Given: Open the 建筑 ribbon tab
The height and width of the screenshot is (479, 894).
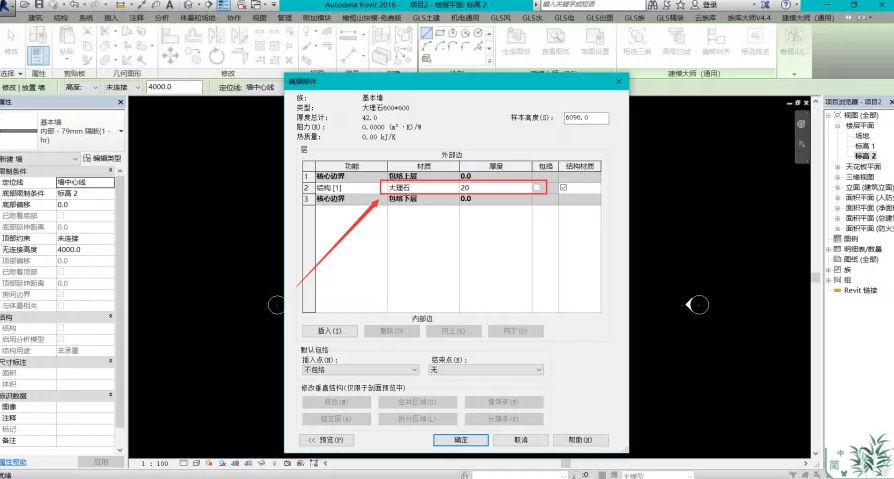Looking at the screenshot, I should 35,18.
